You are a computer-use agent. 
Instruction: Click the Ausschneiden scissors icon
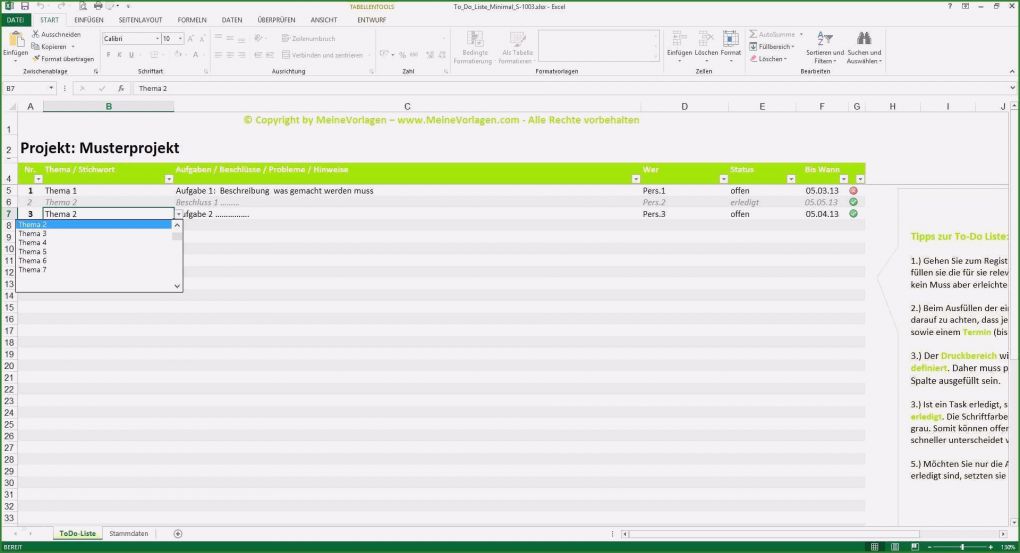[x=36, y=34]
